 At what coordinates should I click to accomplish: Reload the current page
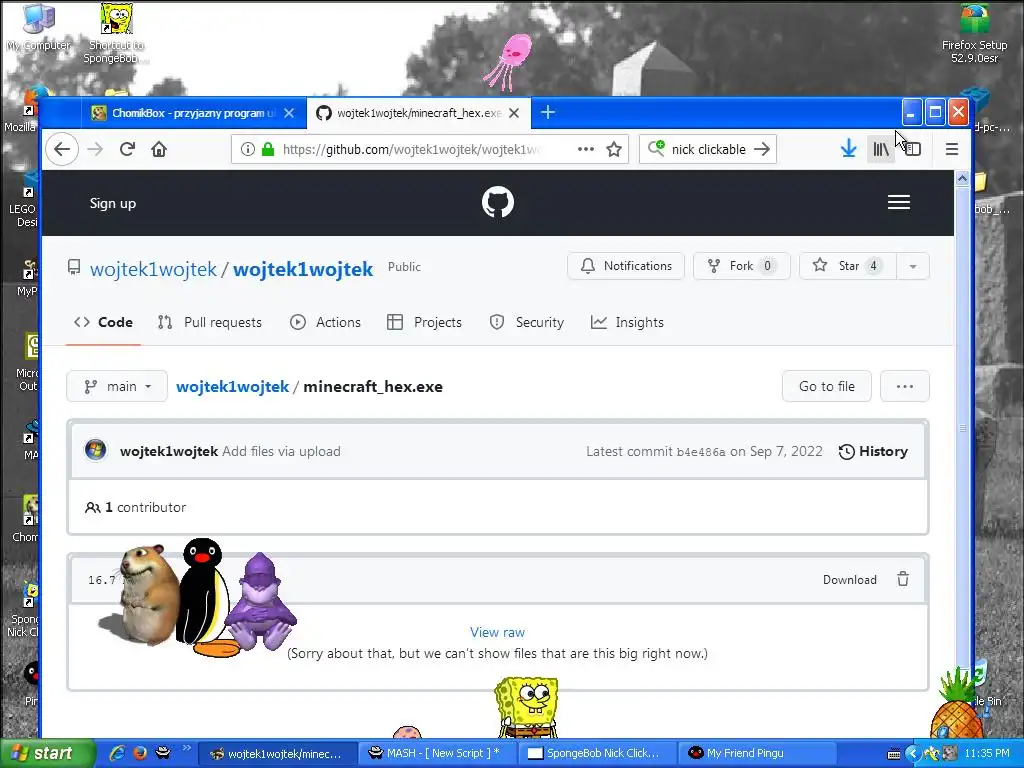(127, 149)
